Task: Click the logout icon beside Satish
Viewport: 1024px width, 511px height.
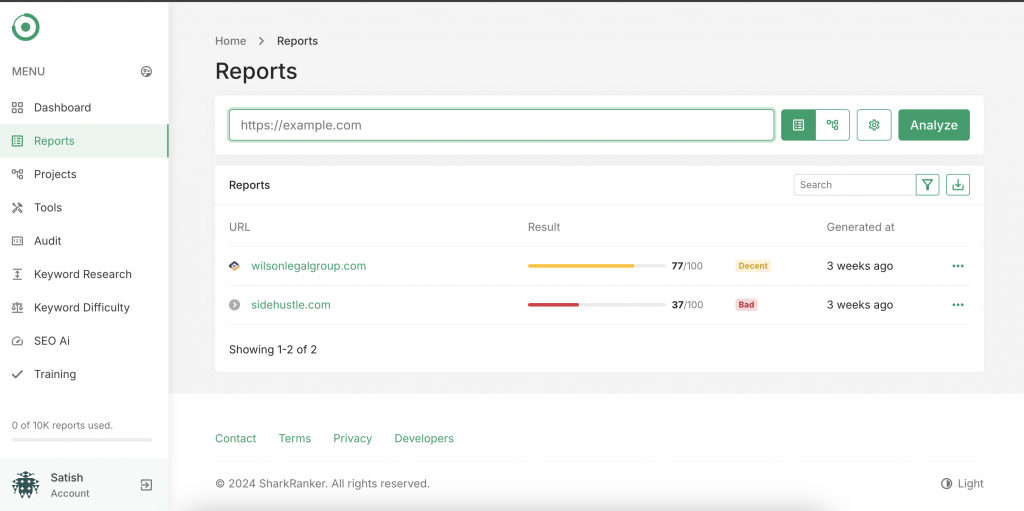Action: (x=146, y=485)
